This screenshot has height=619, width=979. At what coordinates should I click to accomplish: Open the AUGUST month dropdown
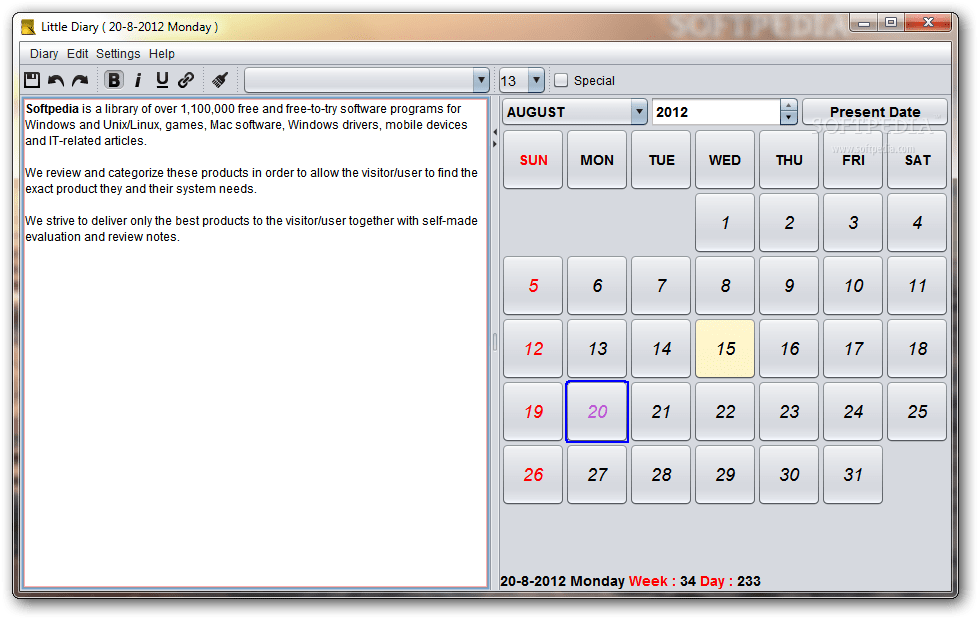click(x=574, y=112)
